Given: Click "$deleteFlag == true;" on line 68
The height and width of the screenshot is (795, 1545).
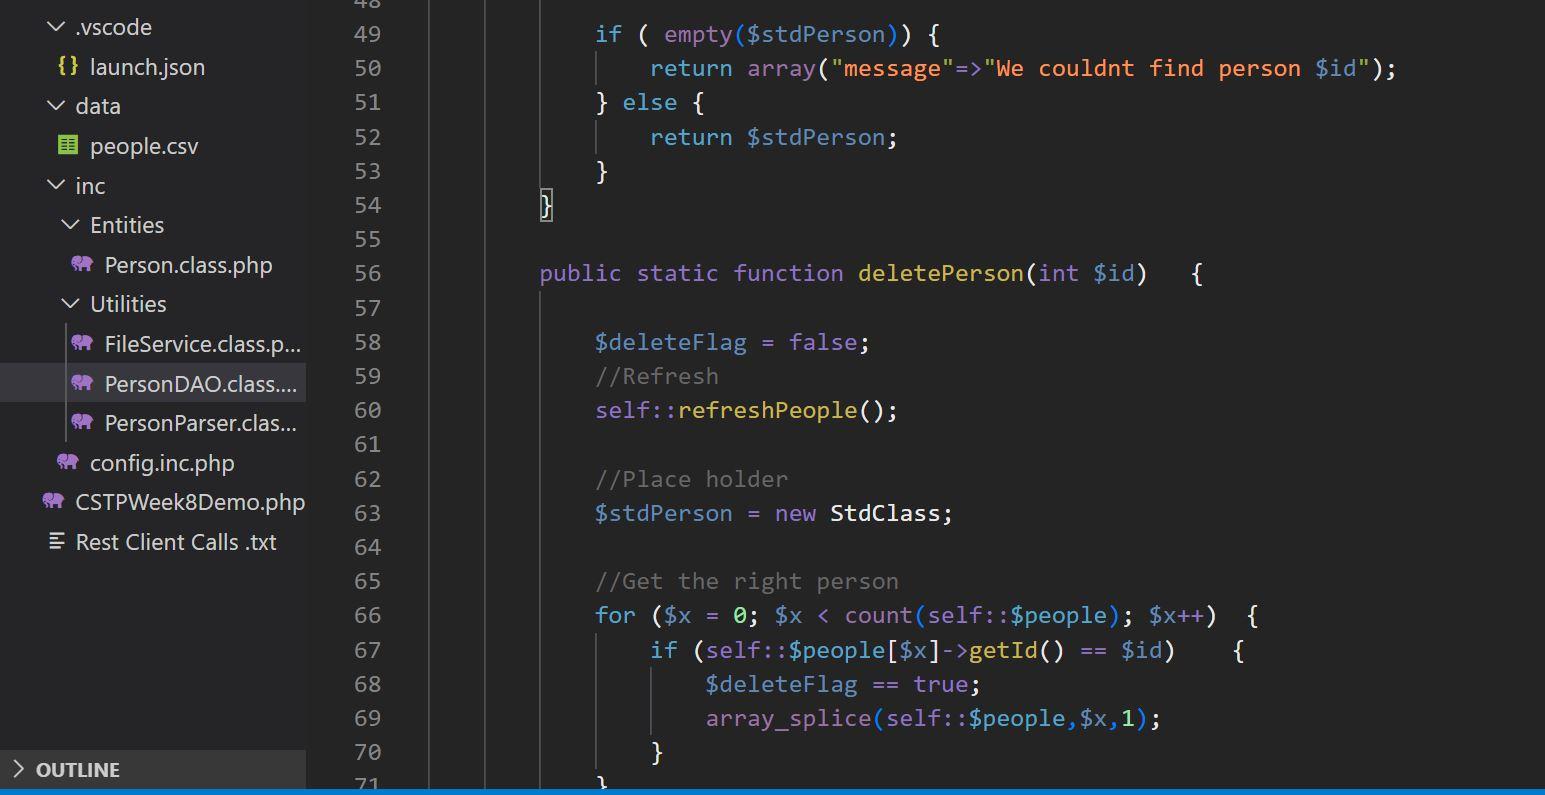Looking at the screenshot, I should [843, 684].
